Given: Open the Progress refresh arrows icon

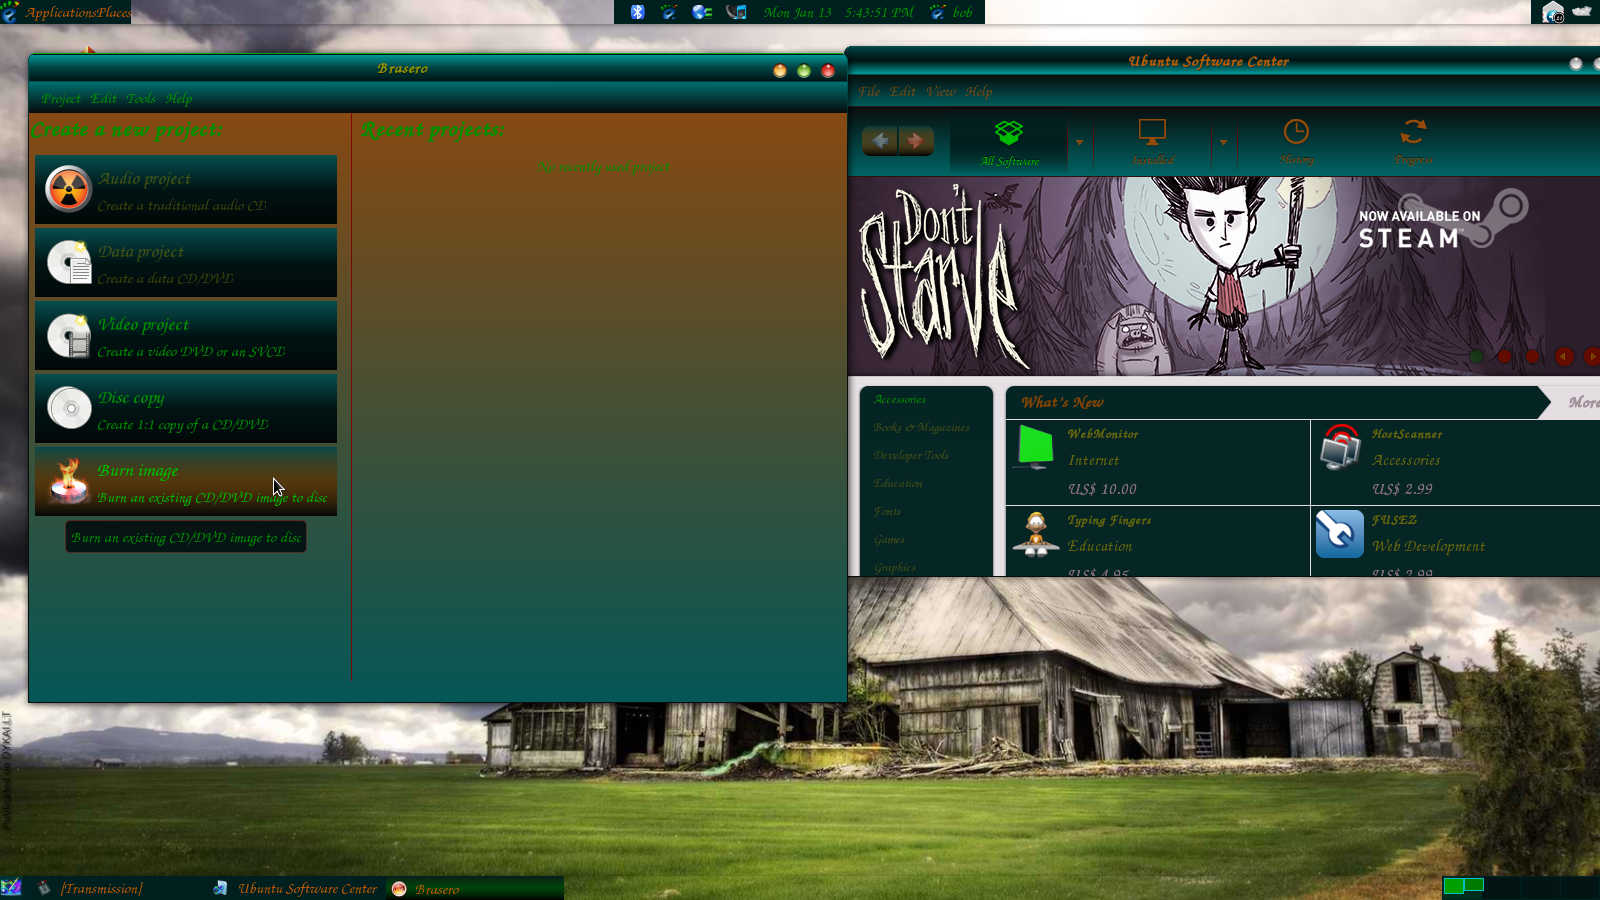Looking at the screenshot, I should 1413,131.
